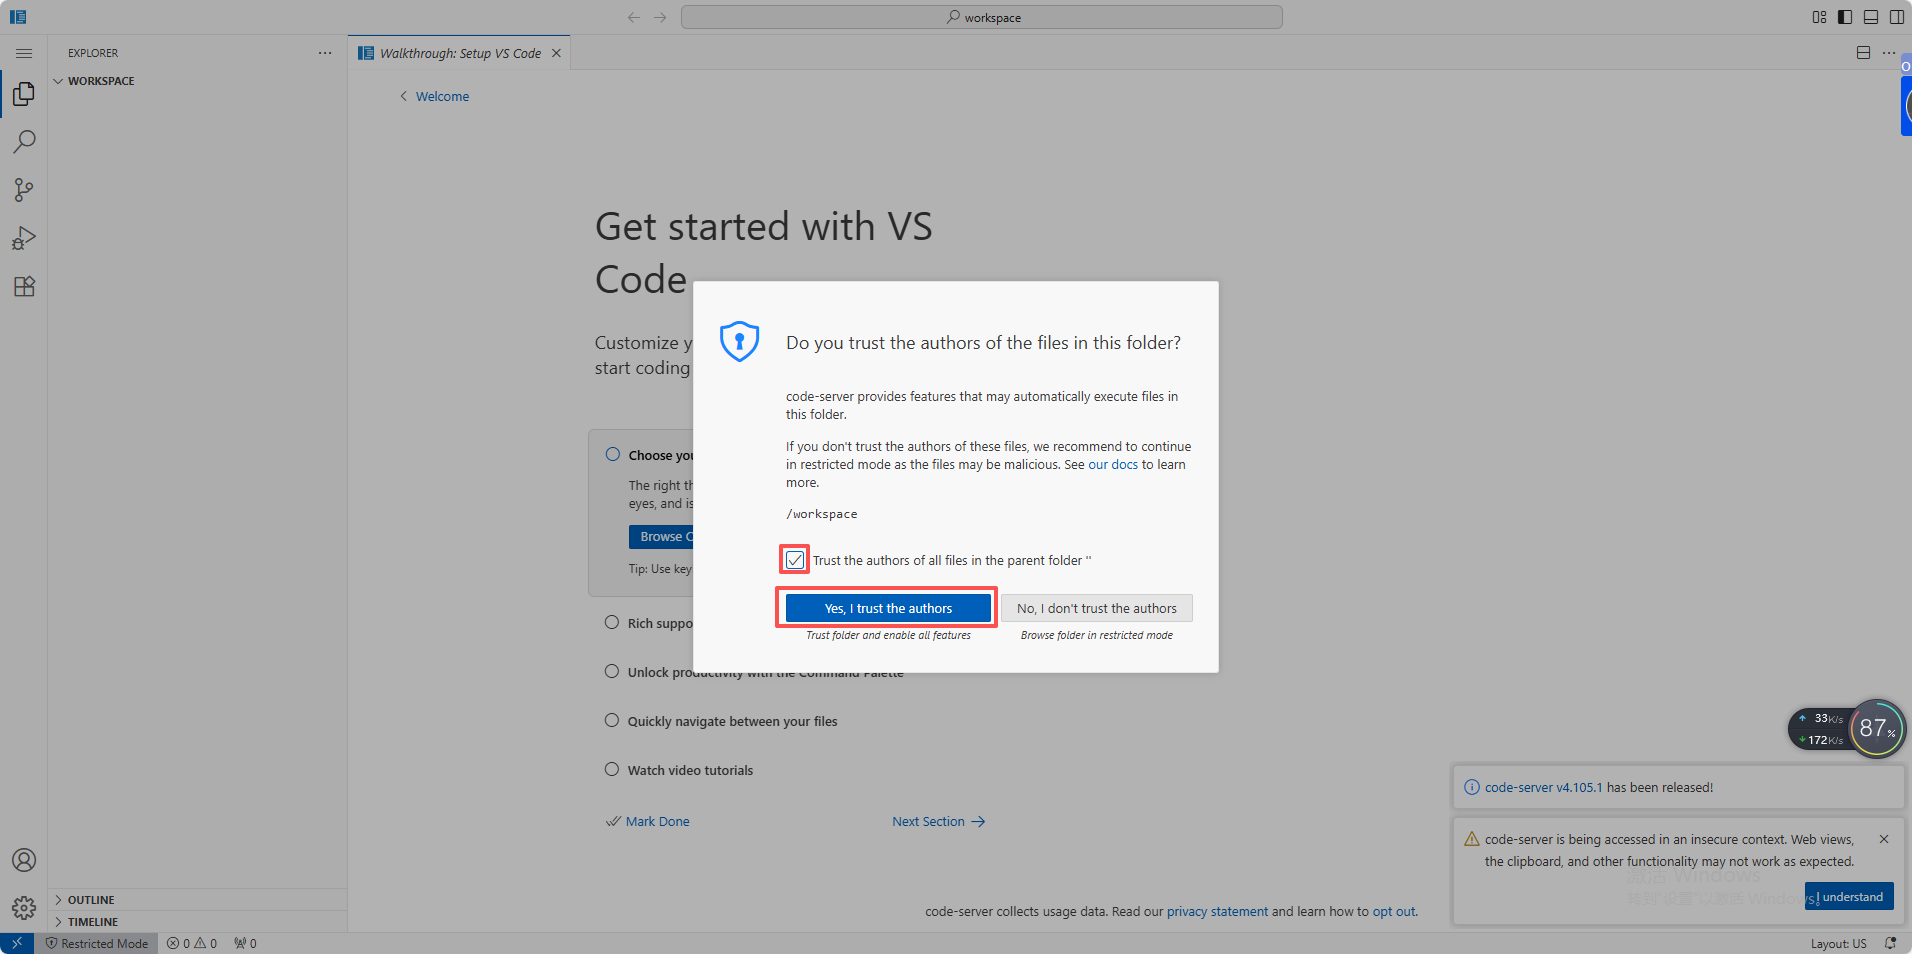Select the Choose your theme step
The image size is (1912, 954).
pos(613,454)
